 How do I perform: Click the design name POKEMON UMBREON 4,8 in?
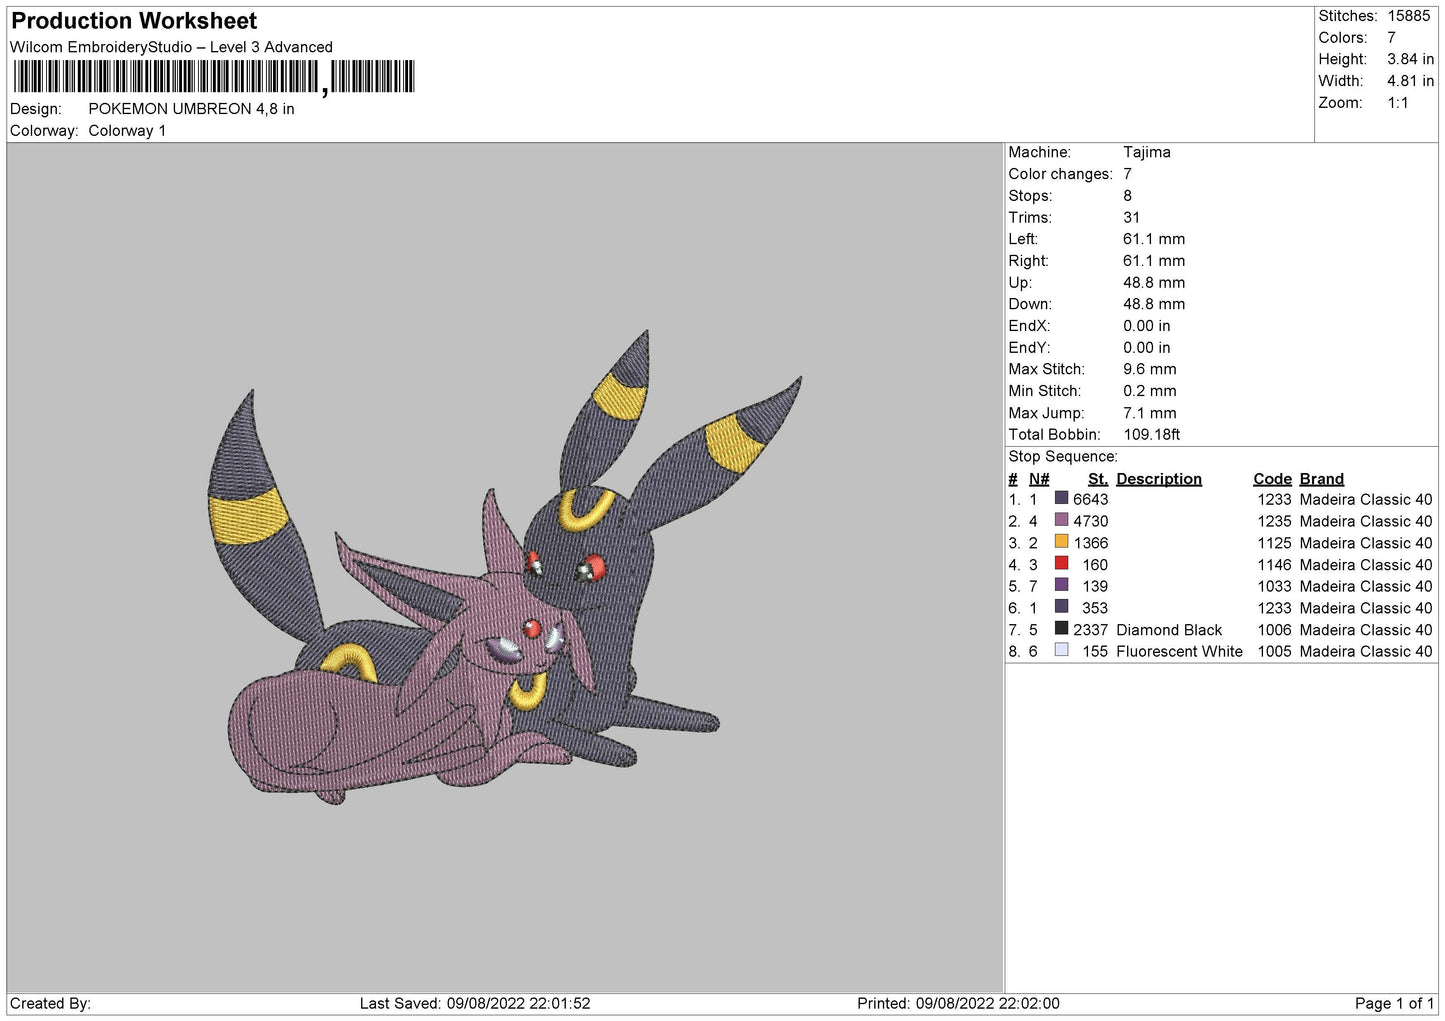(x=191, y=109)
